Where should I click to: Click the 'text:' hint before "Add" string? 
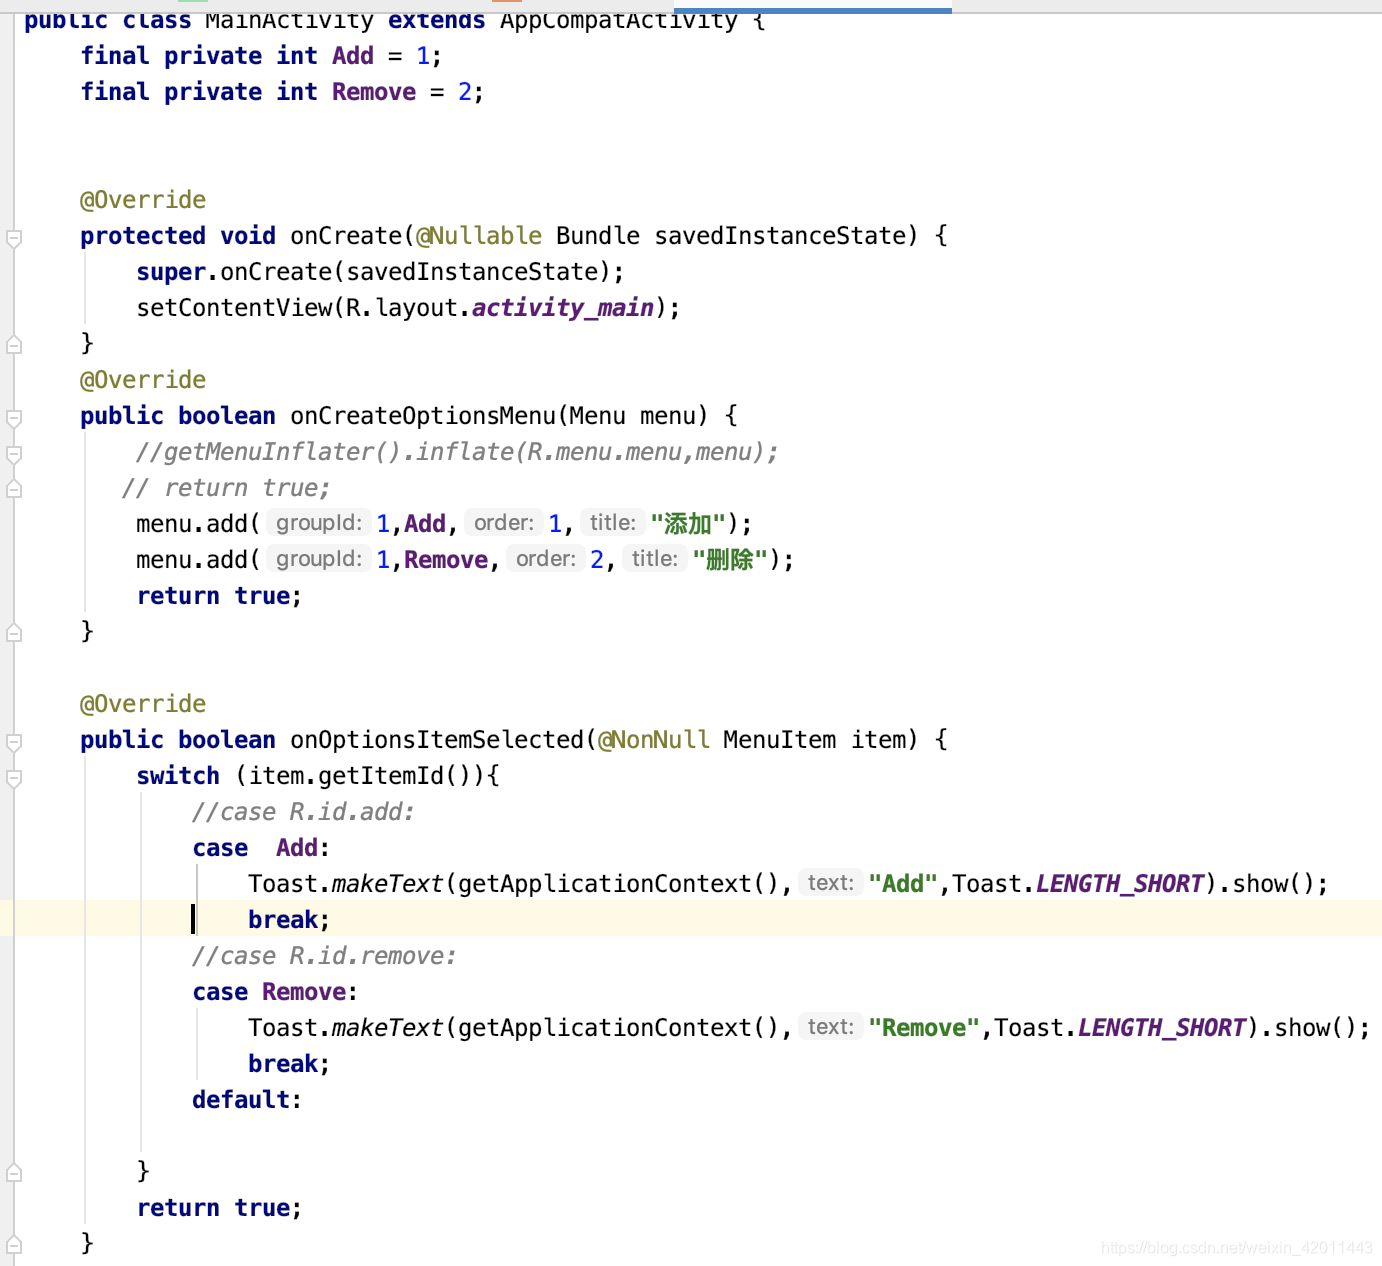(830, 883)
